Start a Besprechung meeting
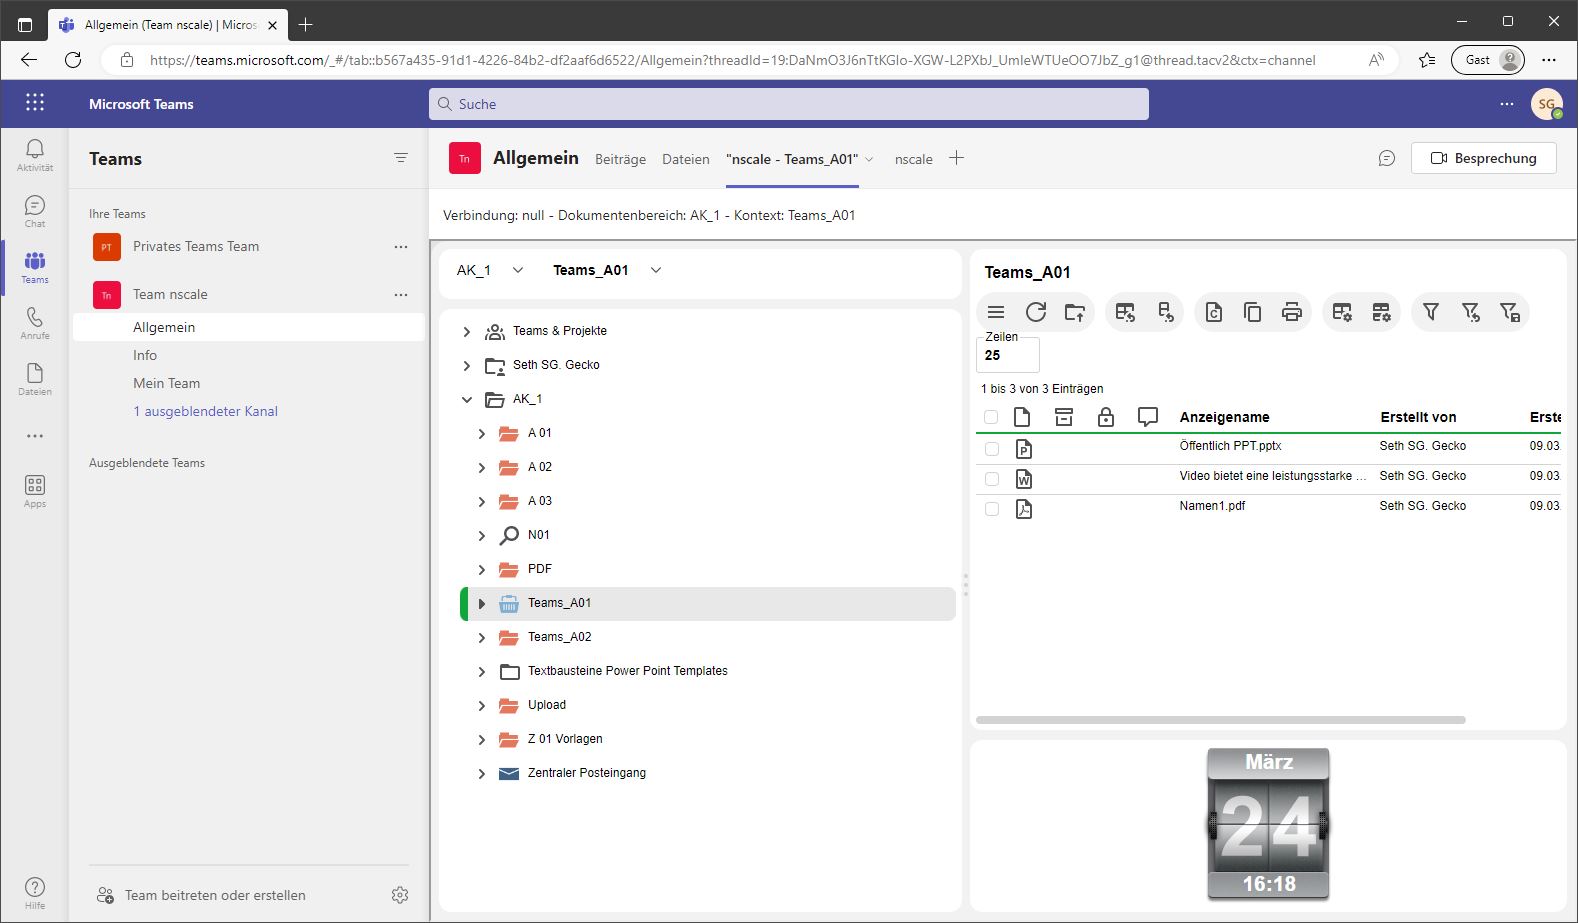Image resolution: width=1578 pixels, height=923 pixels. (1483, 158)
